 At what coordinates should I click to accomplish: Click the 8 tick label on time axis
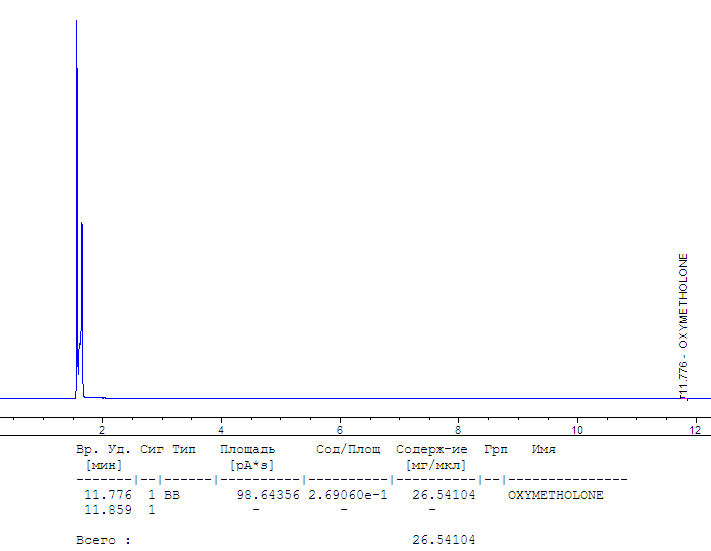[458, 429]
